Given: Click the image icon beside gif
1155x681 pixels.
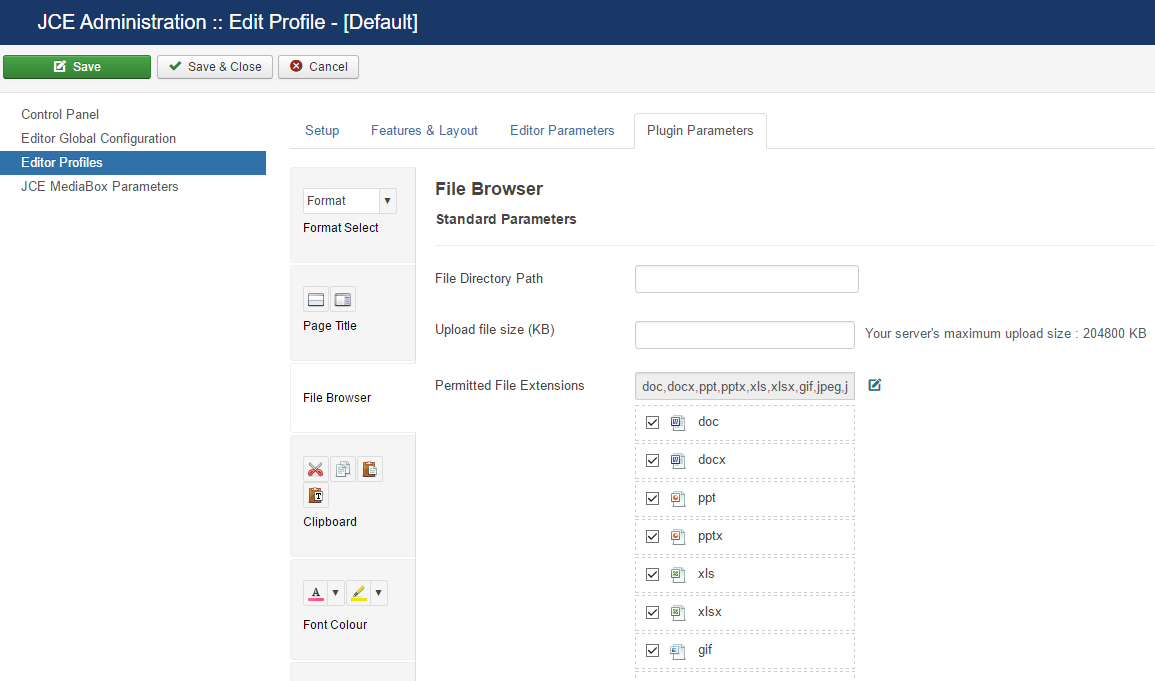Looking at the screenshot, I should (678, 651).
